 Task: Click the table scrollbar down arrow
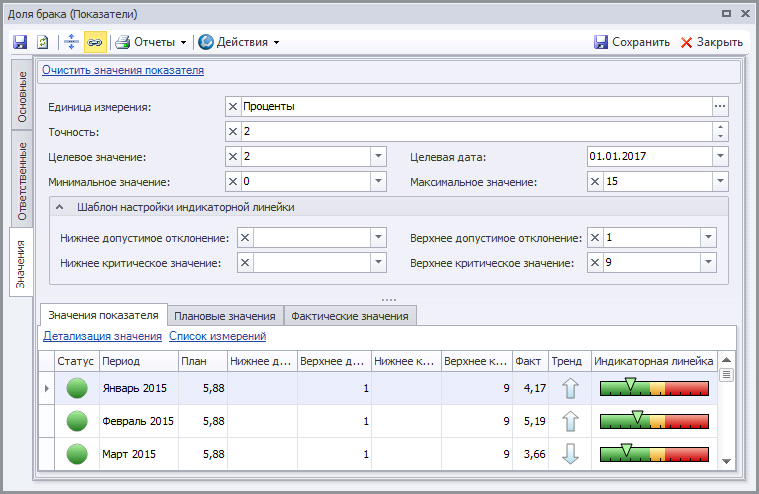[726, 461]
